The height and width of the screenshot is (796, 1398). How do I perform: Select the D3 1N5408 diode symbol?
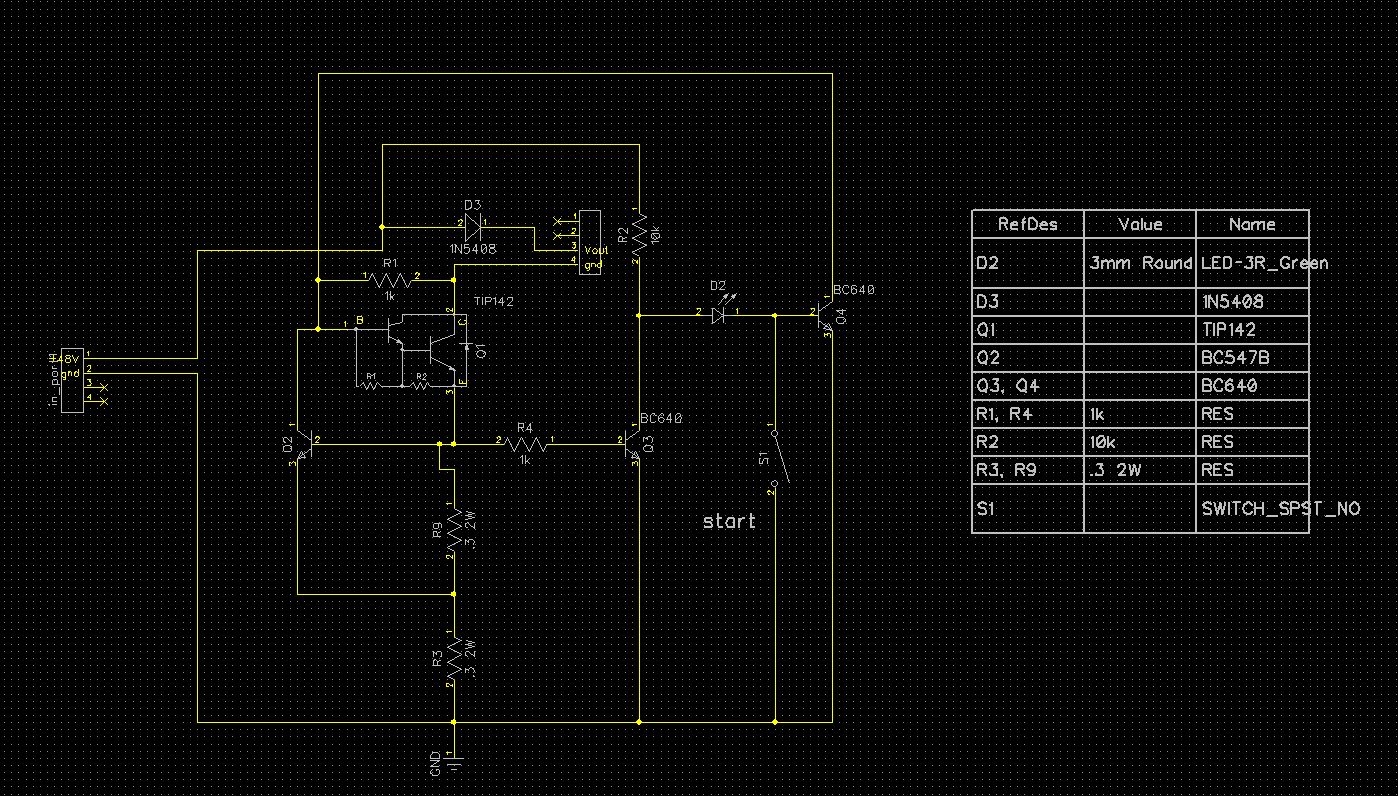[x=472, y=224]
